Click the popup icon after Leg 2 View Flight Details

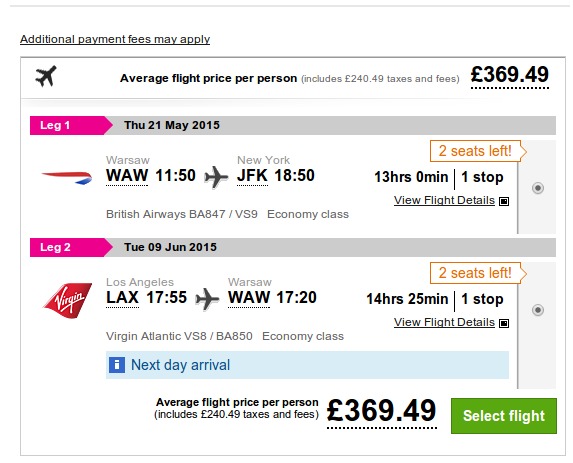tap(504, 323)
